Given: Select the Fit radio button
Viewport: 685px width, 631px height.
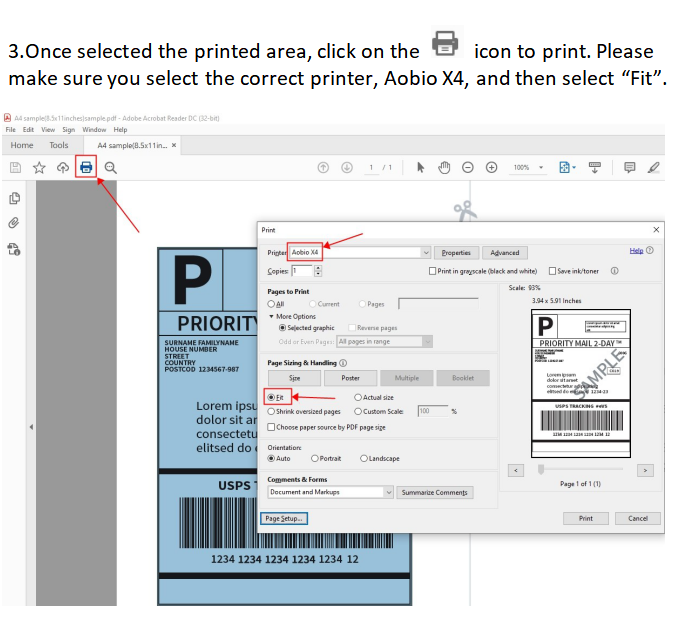Looking at the screenshot, I should [x=271, y=397].
